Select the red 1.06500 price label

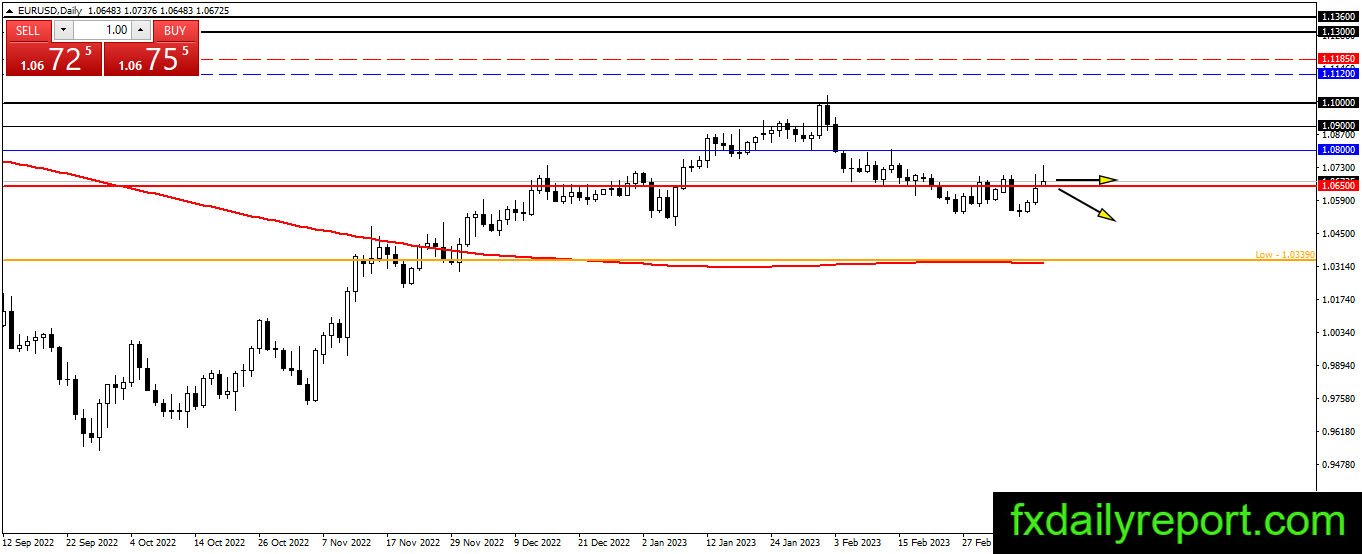pyautogui.click(x=1338, y=186)
